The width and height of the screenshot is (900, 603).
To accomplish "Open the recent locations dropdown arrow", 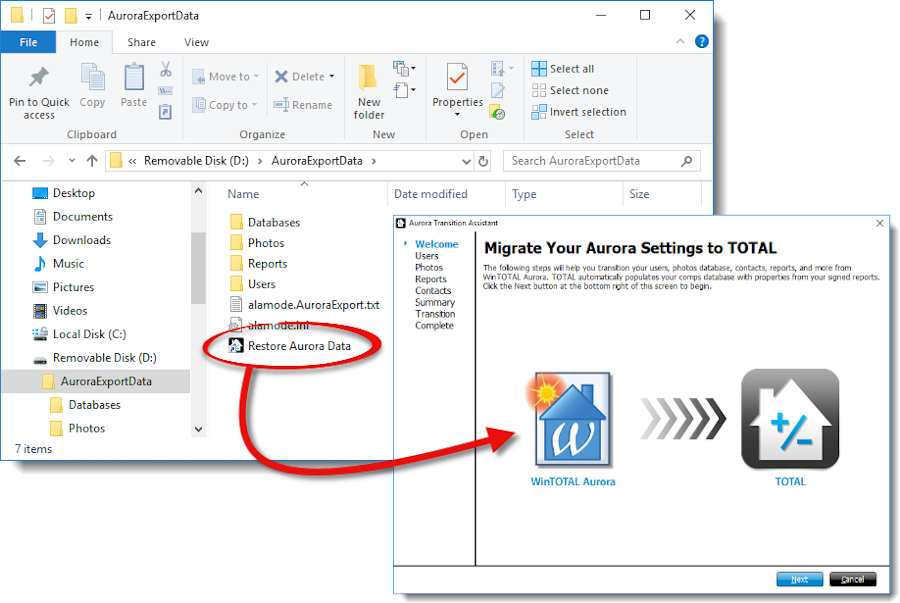I will pos(72,161).
